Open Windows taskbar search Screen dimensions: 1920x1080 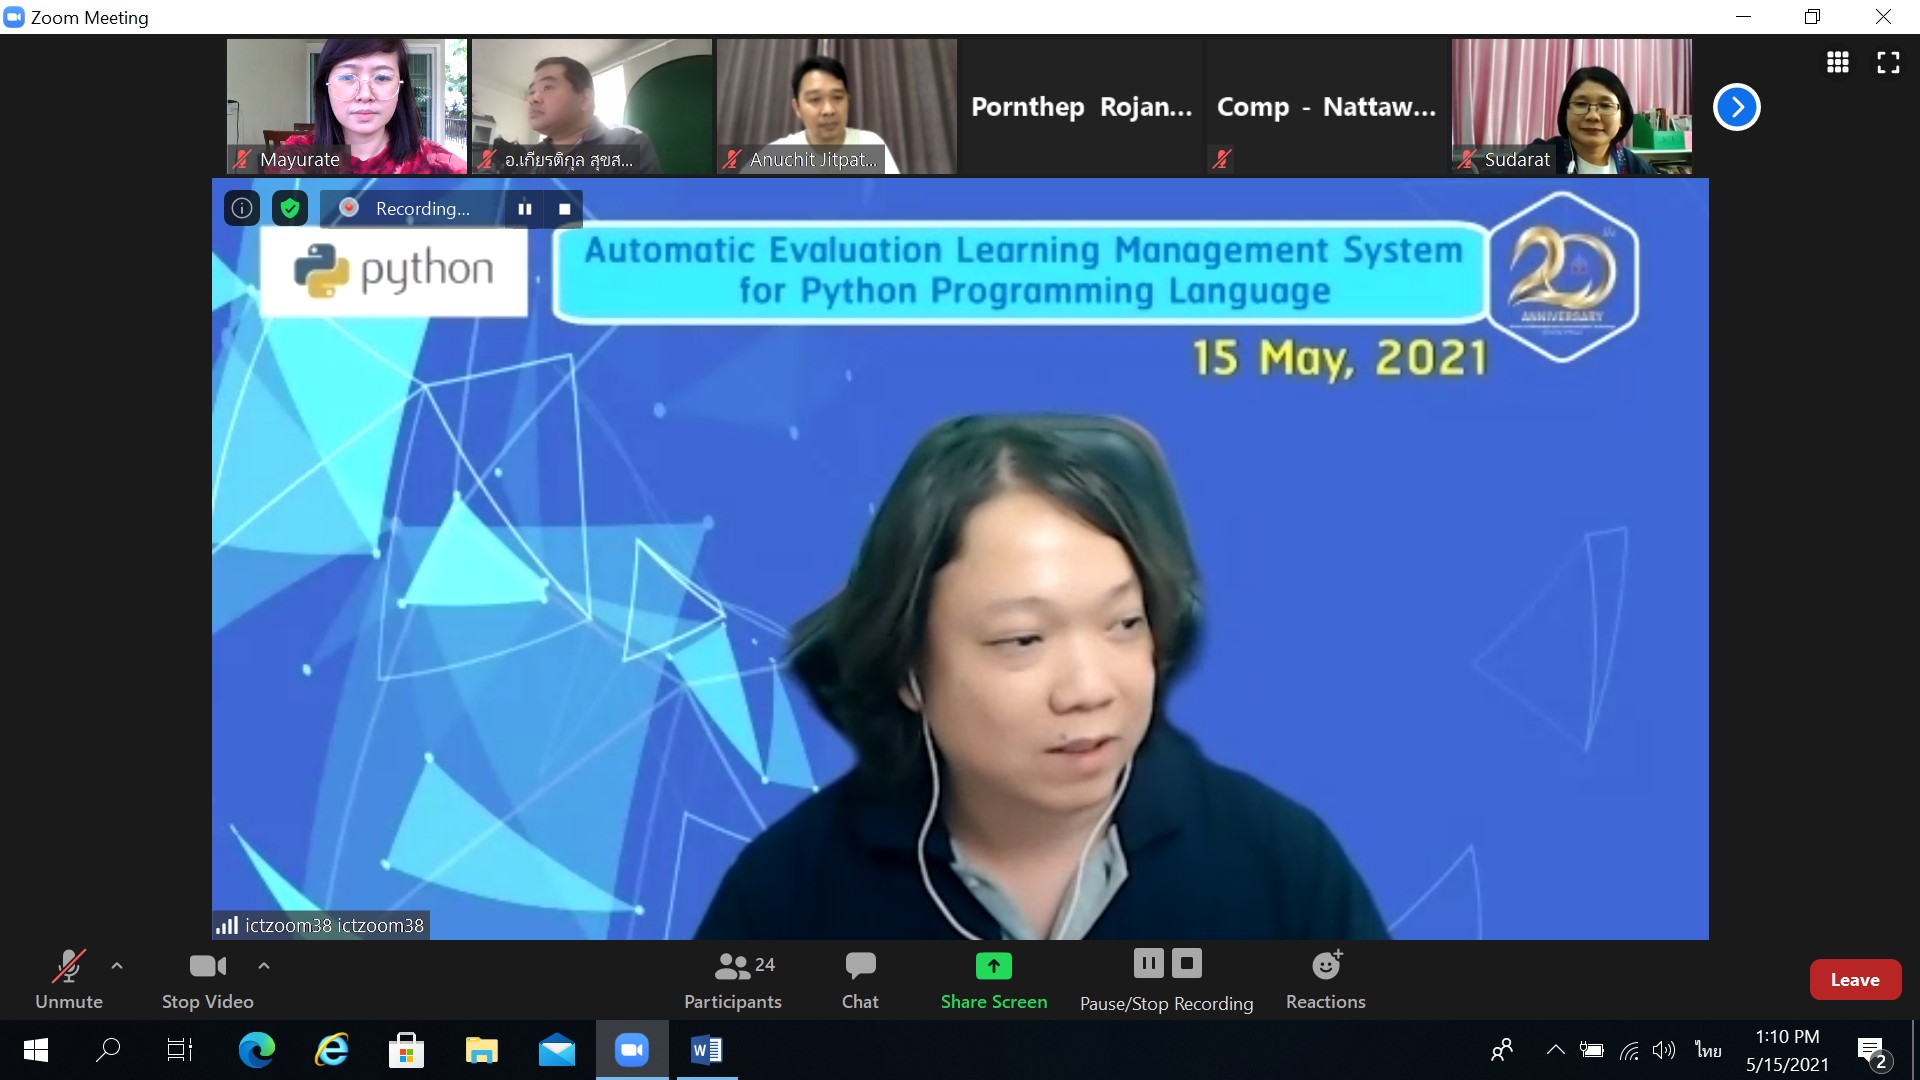click(x=108, y=1050)
